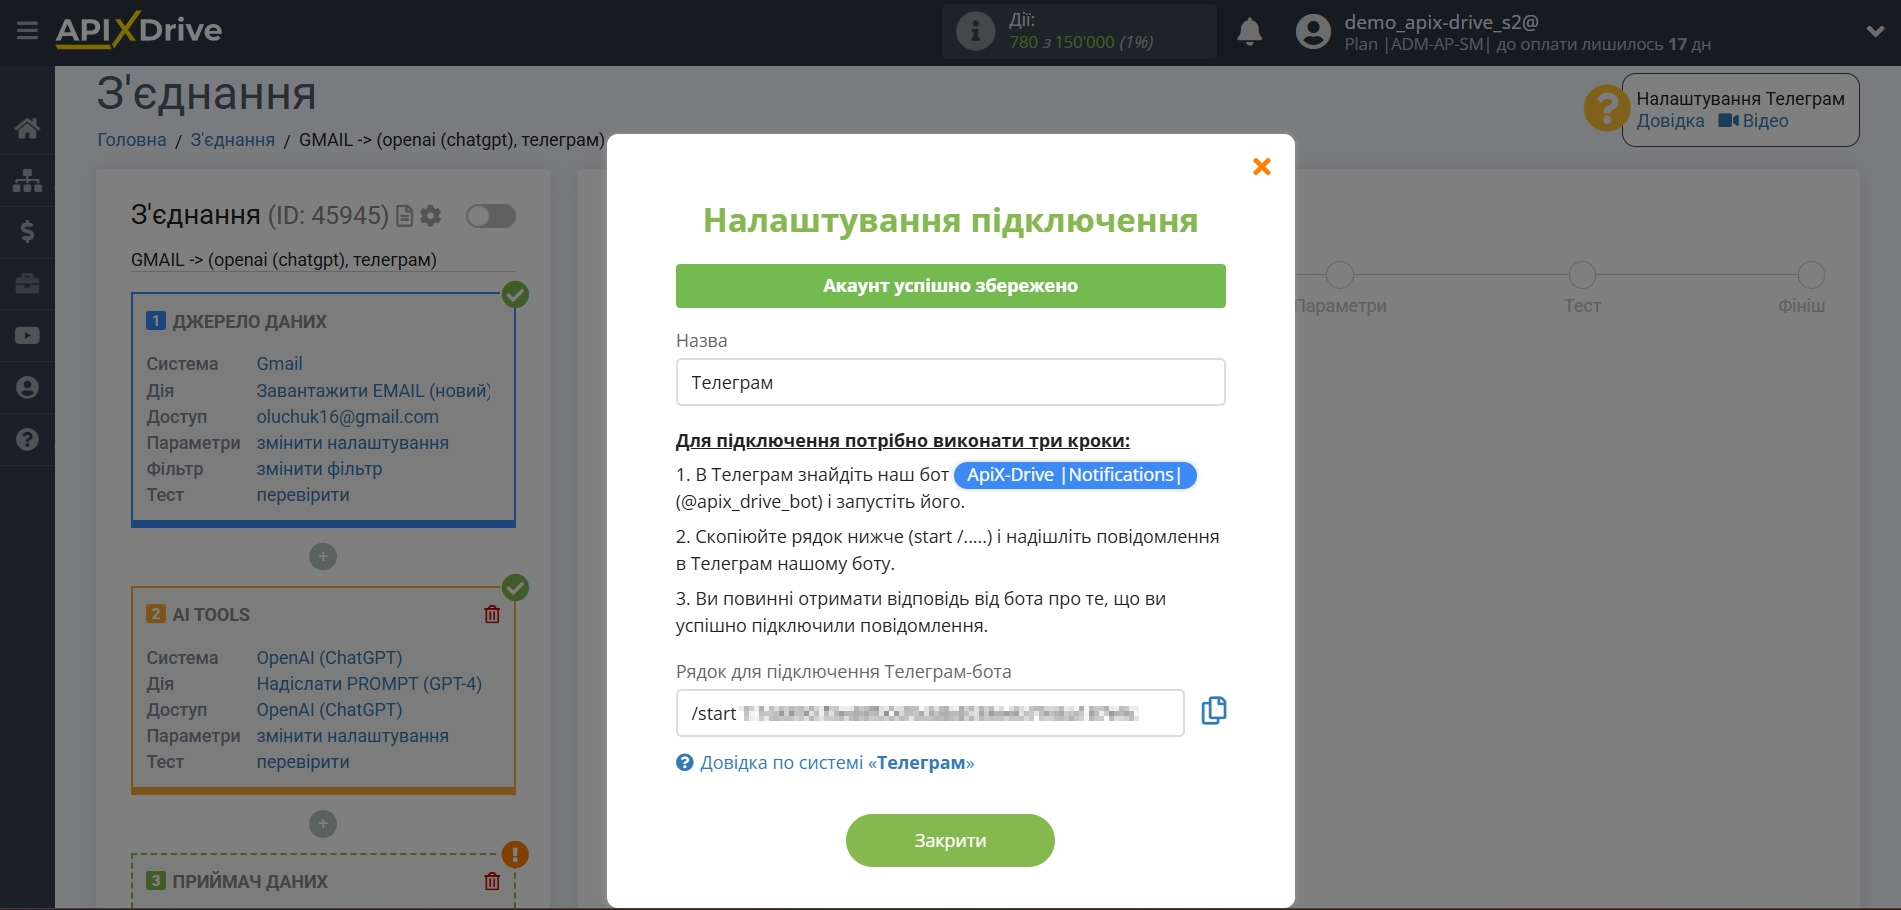1901x910 pixels.
Task: Open the hamburger menu
Action: click(27, 31)
